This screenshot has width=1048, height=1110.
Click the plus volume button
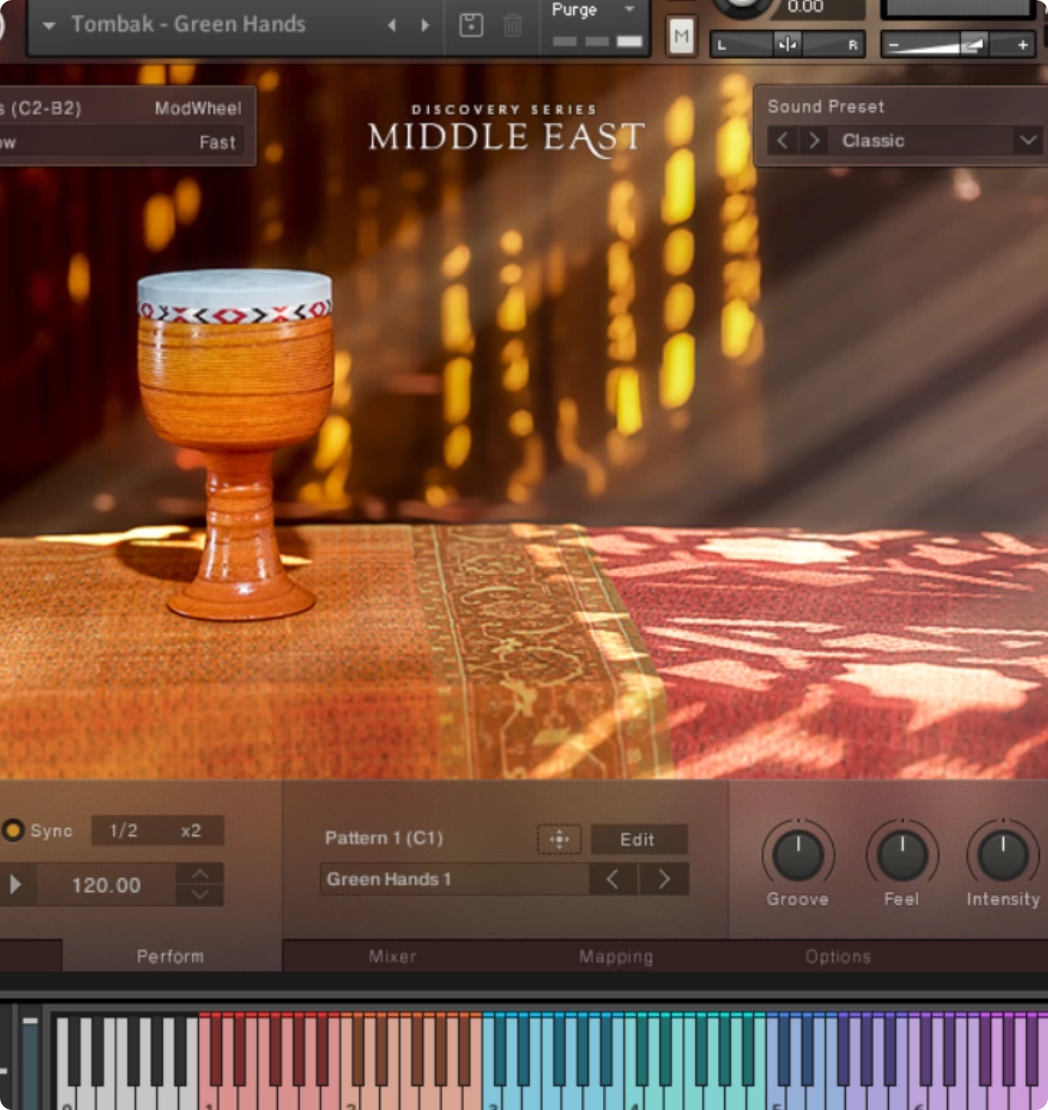pyautogui.click(x=1023, y=45)
